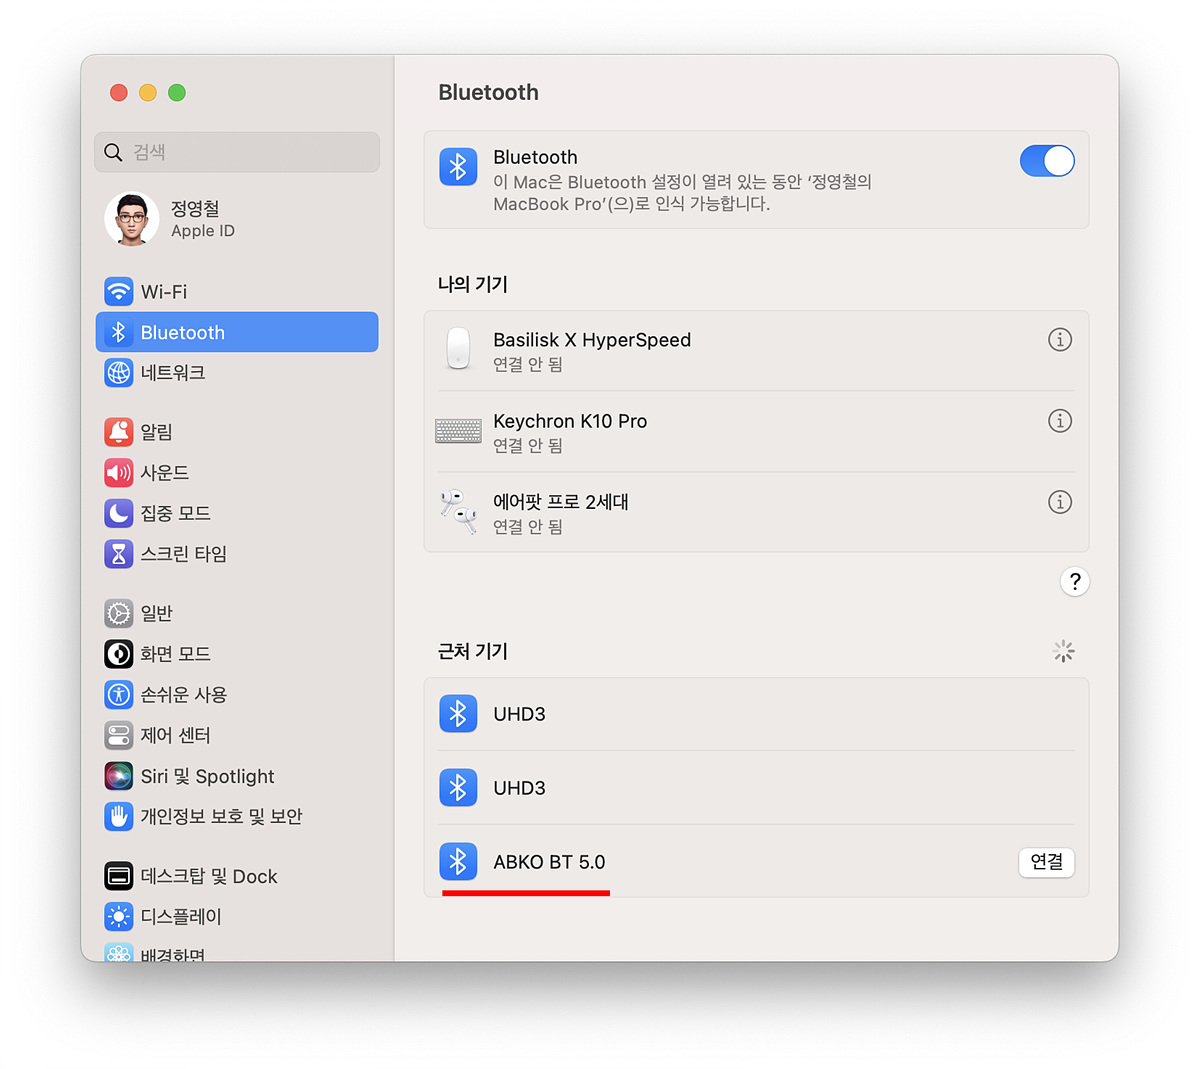The height and width of the screenshot is (1069, 1200).
Task: Click the 연결 안 됨 status under Keychron K10 Pro
Action: coord(528,445)
